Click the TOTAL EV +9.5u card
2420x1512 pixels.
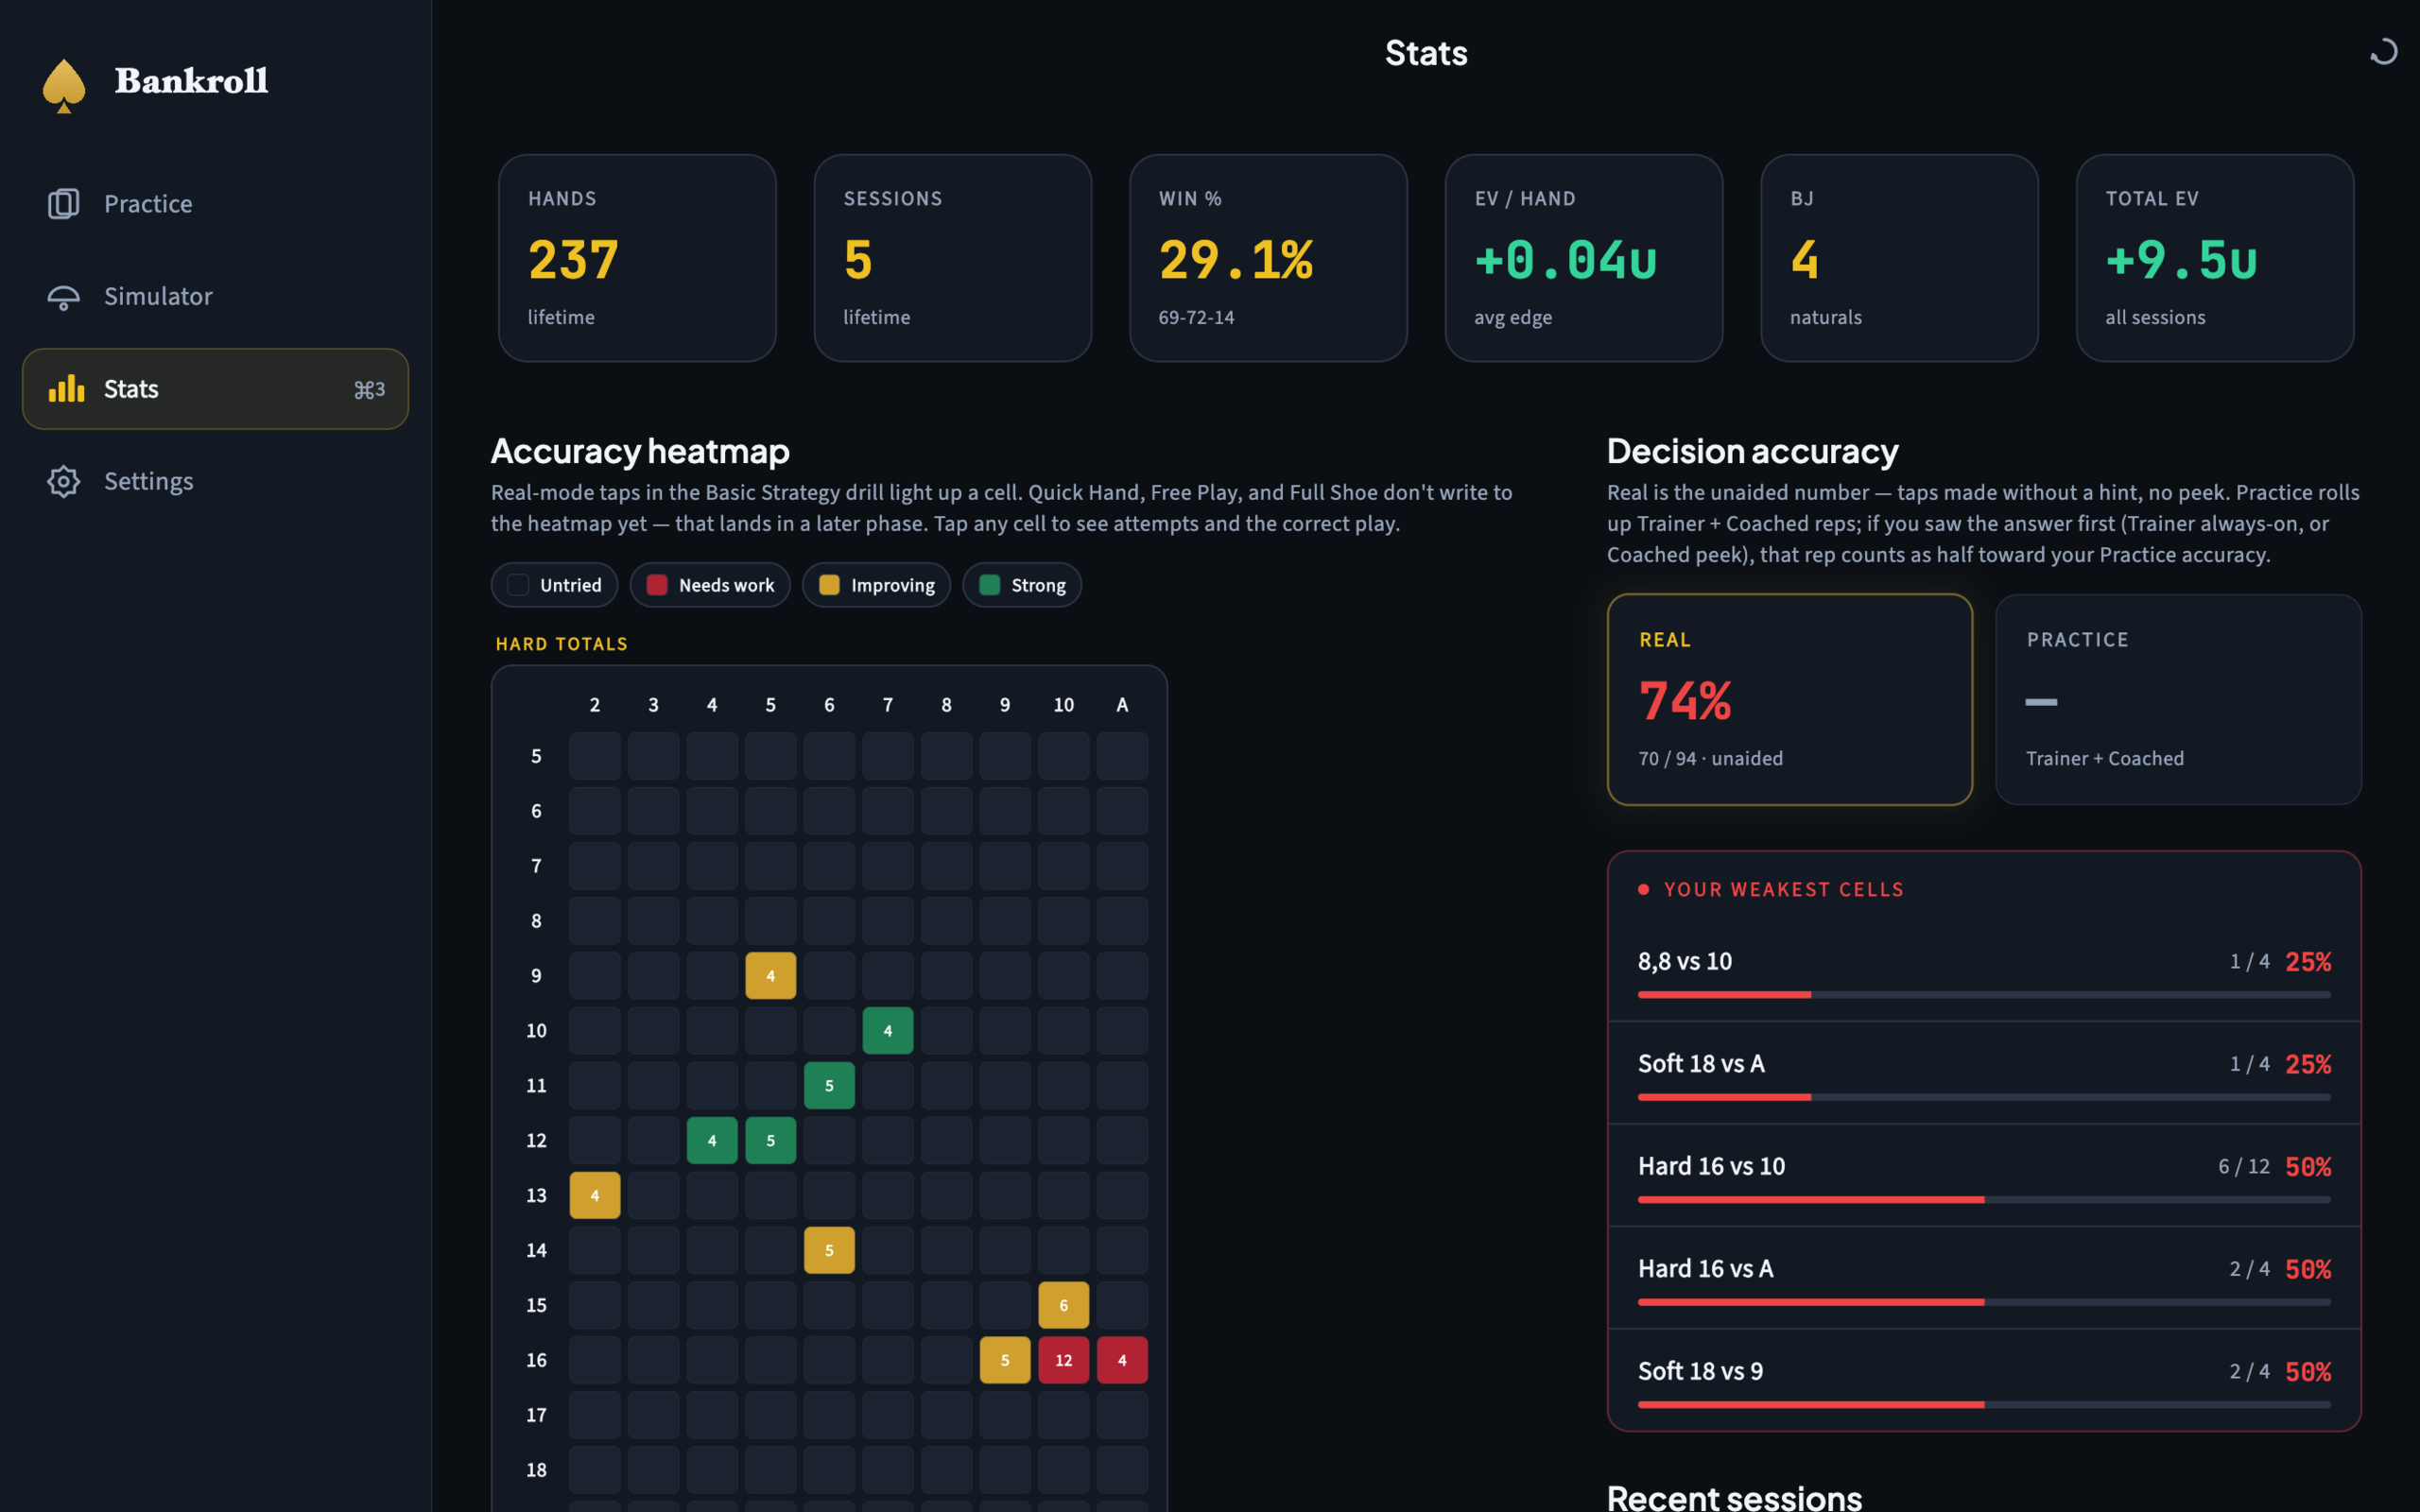pos(2214,258)
